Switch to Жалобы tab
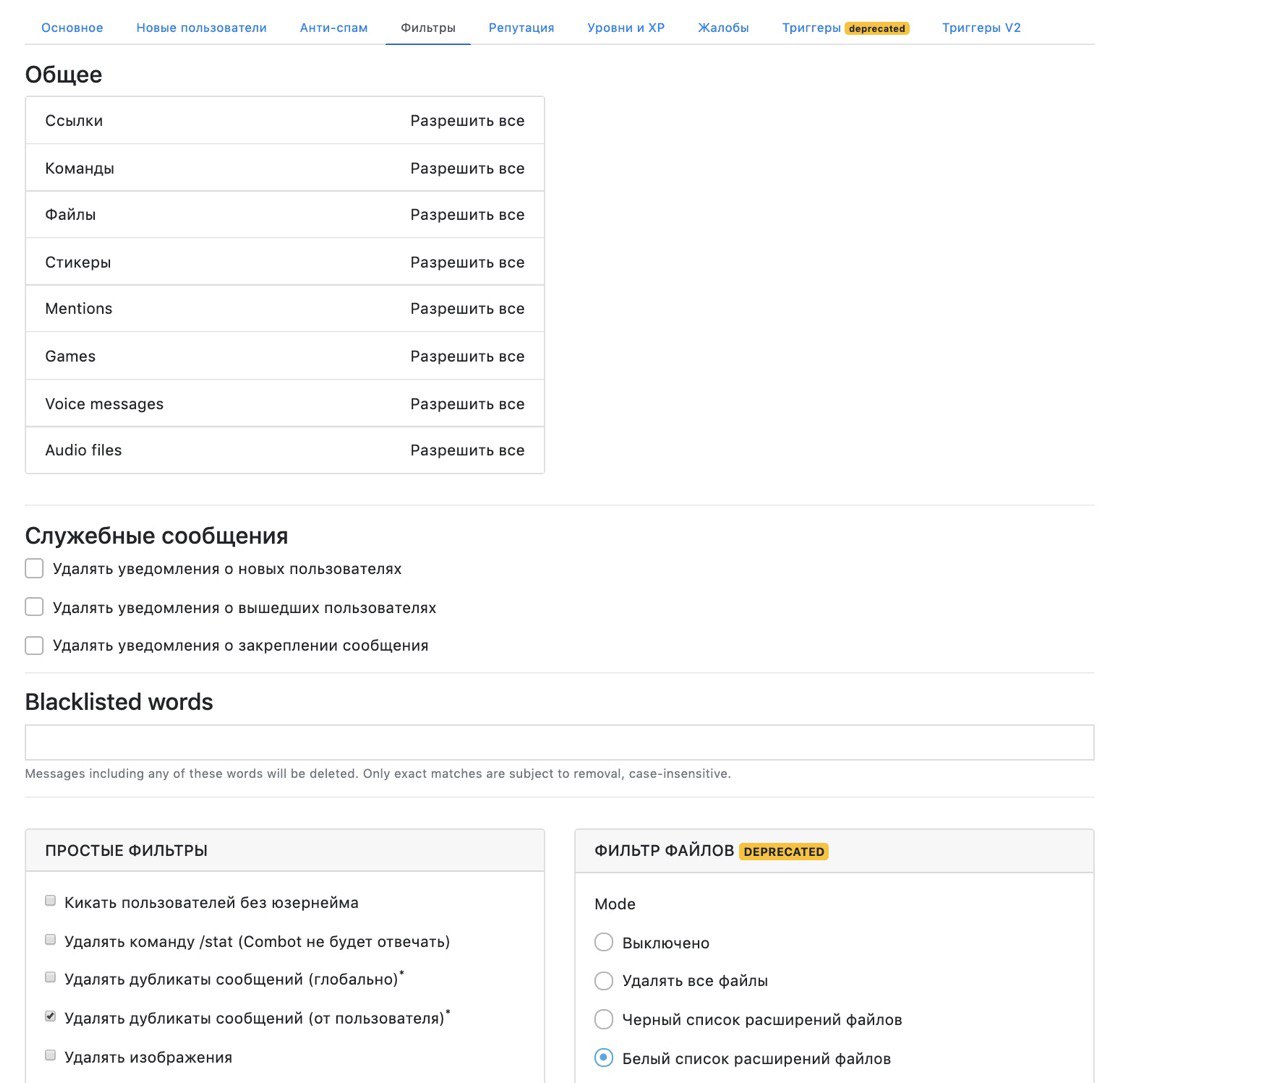1280x1083 pixels. point(723,28)
